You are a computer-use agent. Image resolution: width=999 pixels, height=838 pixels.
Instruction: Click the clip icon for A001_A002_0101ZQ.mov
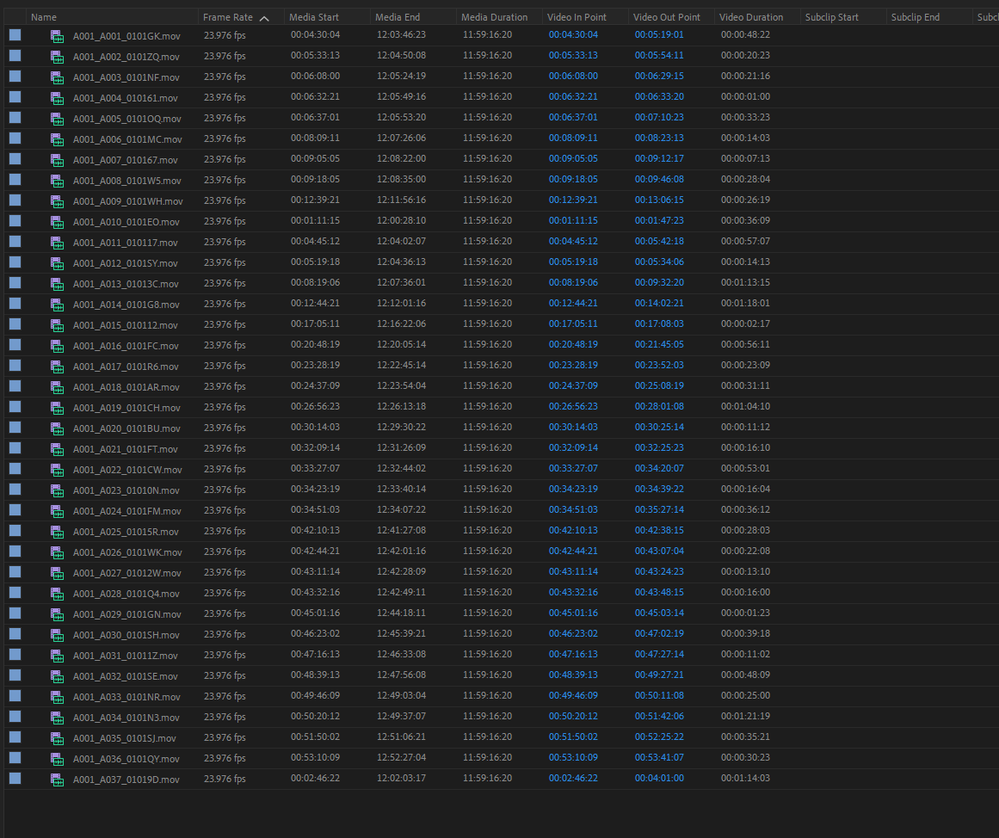point(57,57)
